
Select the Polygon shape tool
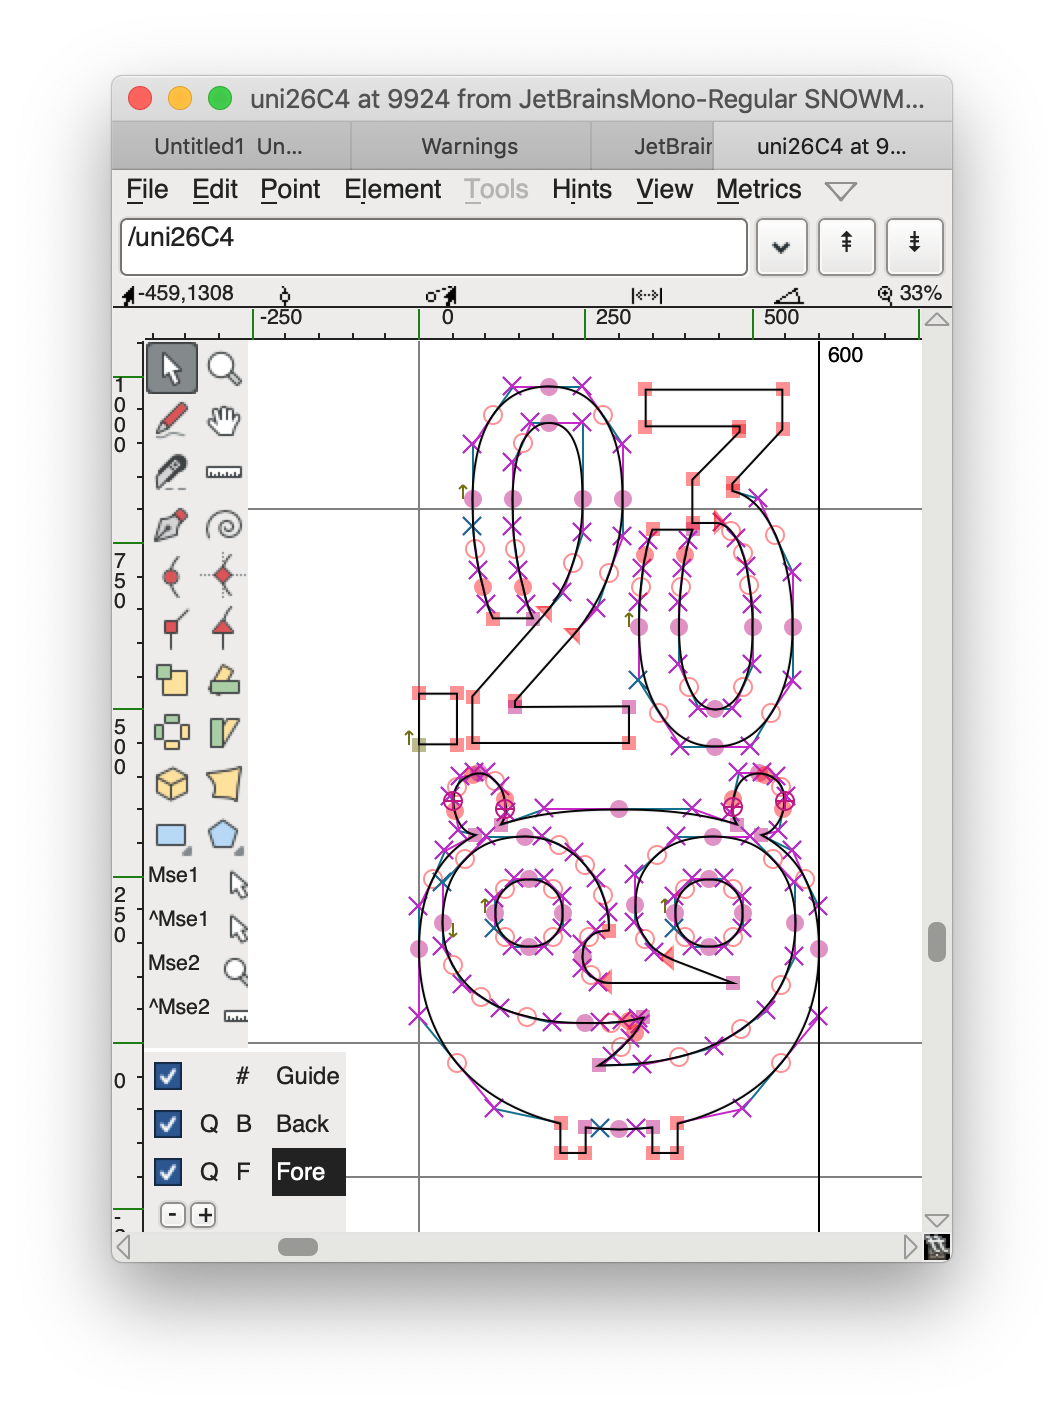224,836
